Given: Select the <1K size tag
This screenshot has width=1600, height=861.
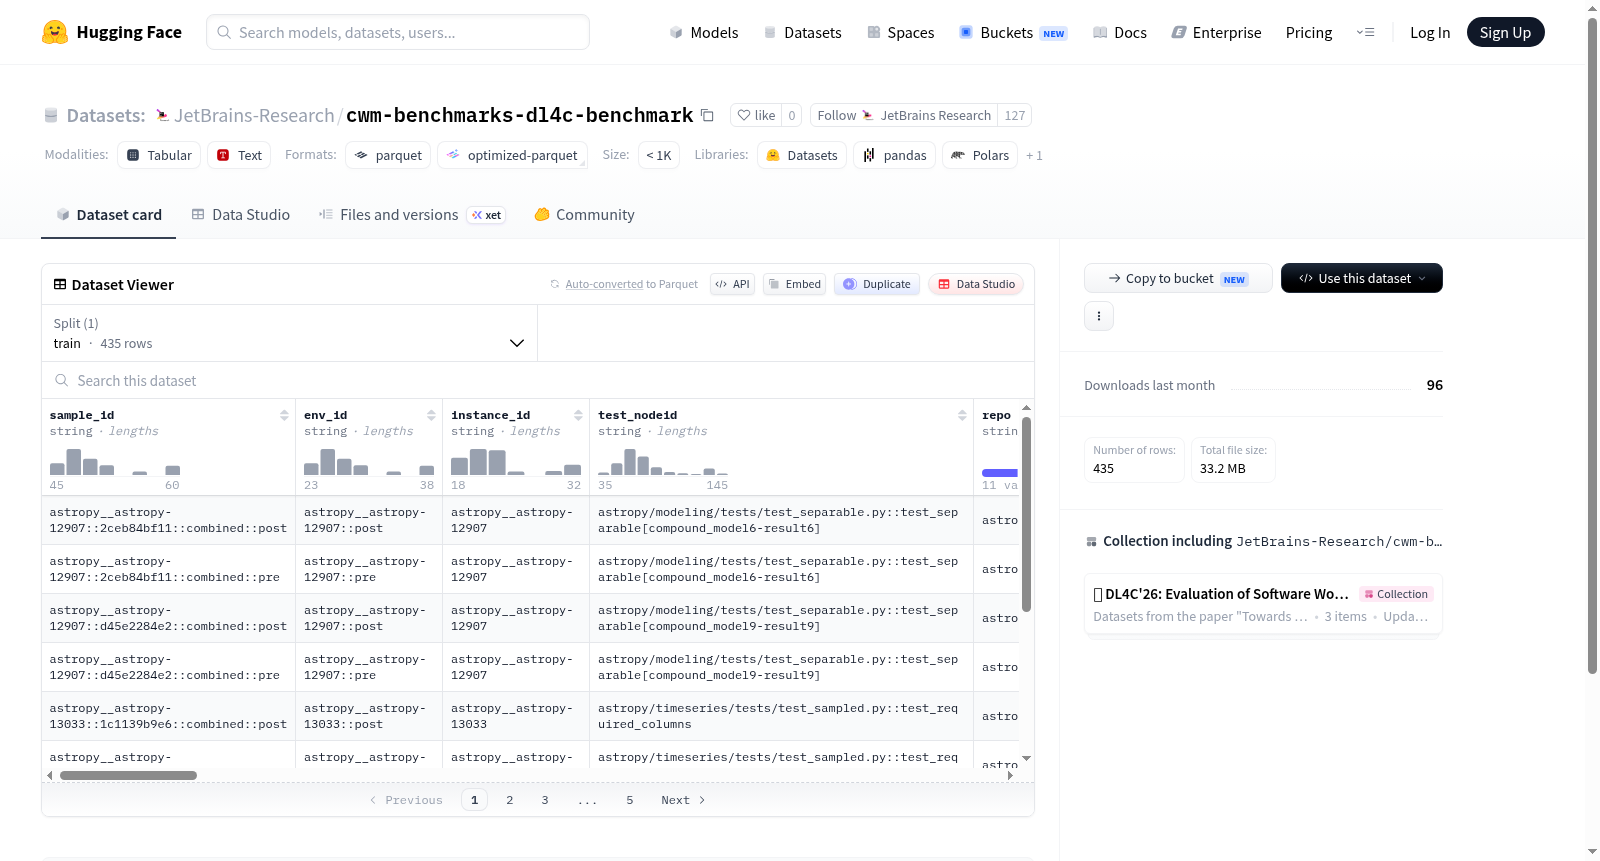Looking at the screenshot, I should (659, 155).
